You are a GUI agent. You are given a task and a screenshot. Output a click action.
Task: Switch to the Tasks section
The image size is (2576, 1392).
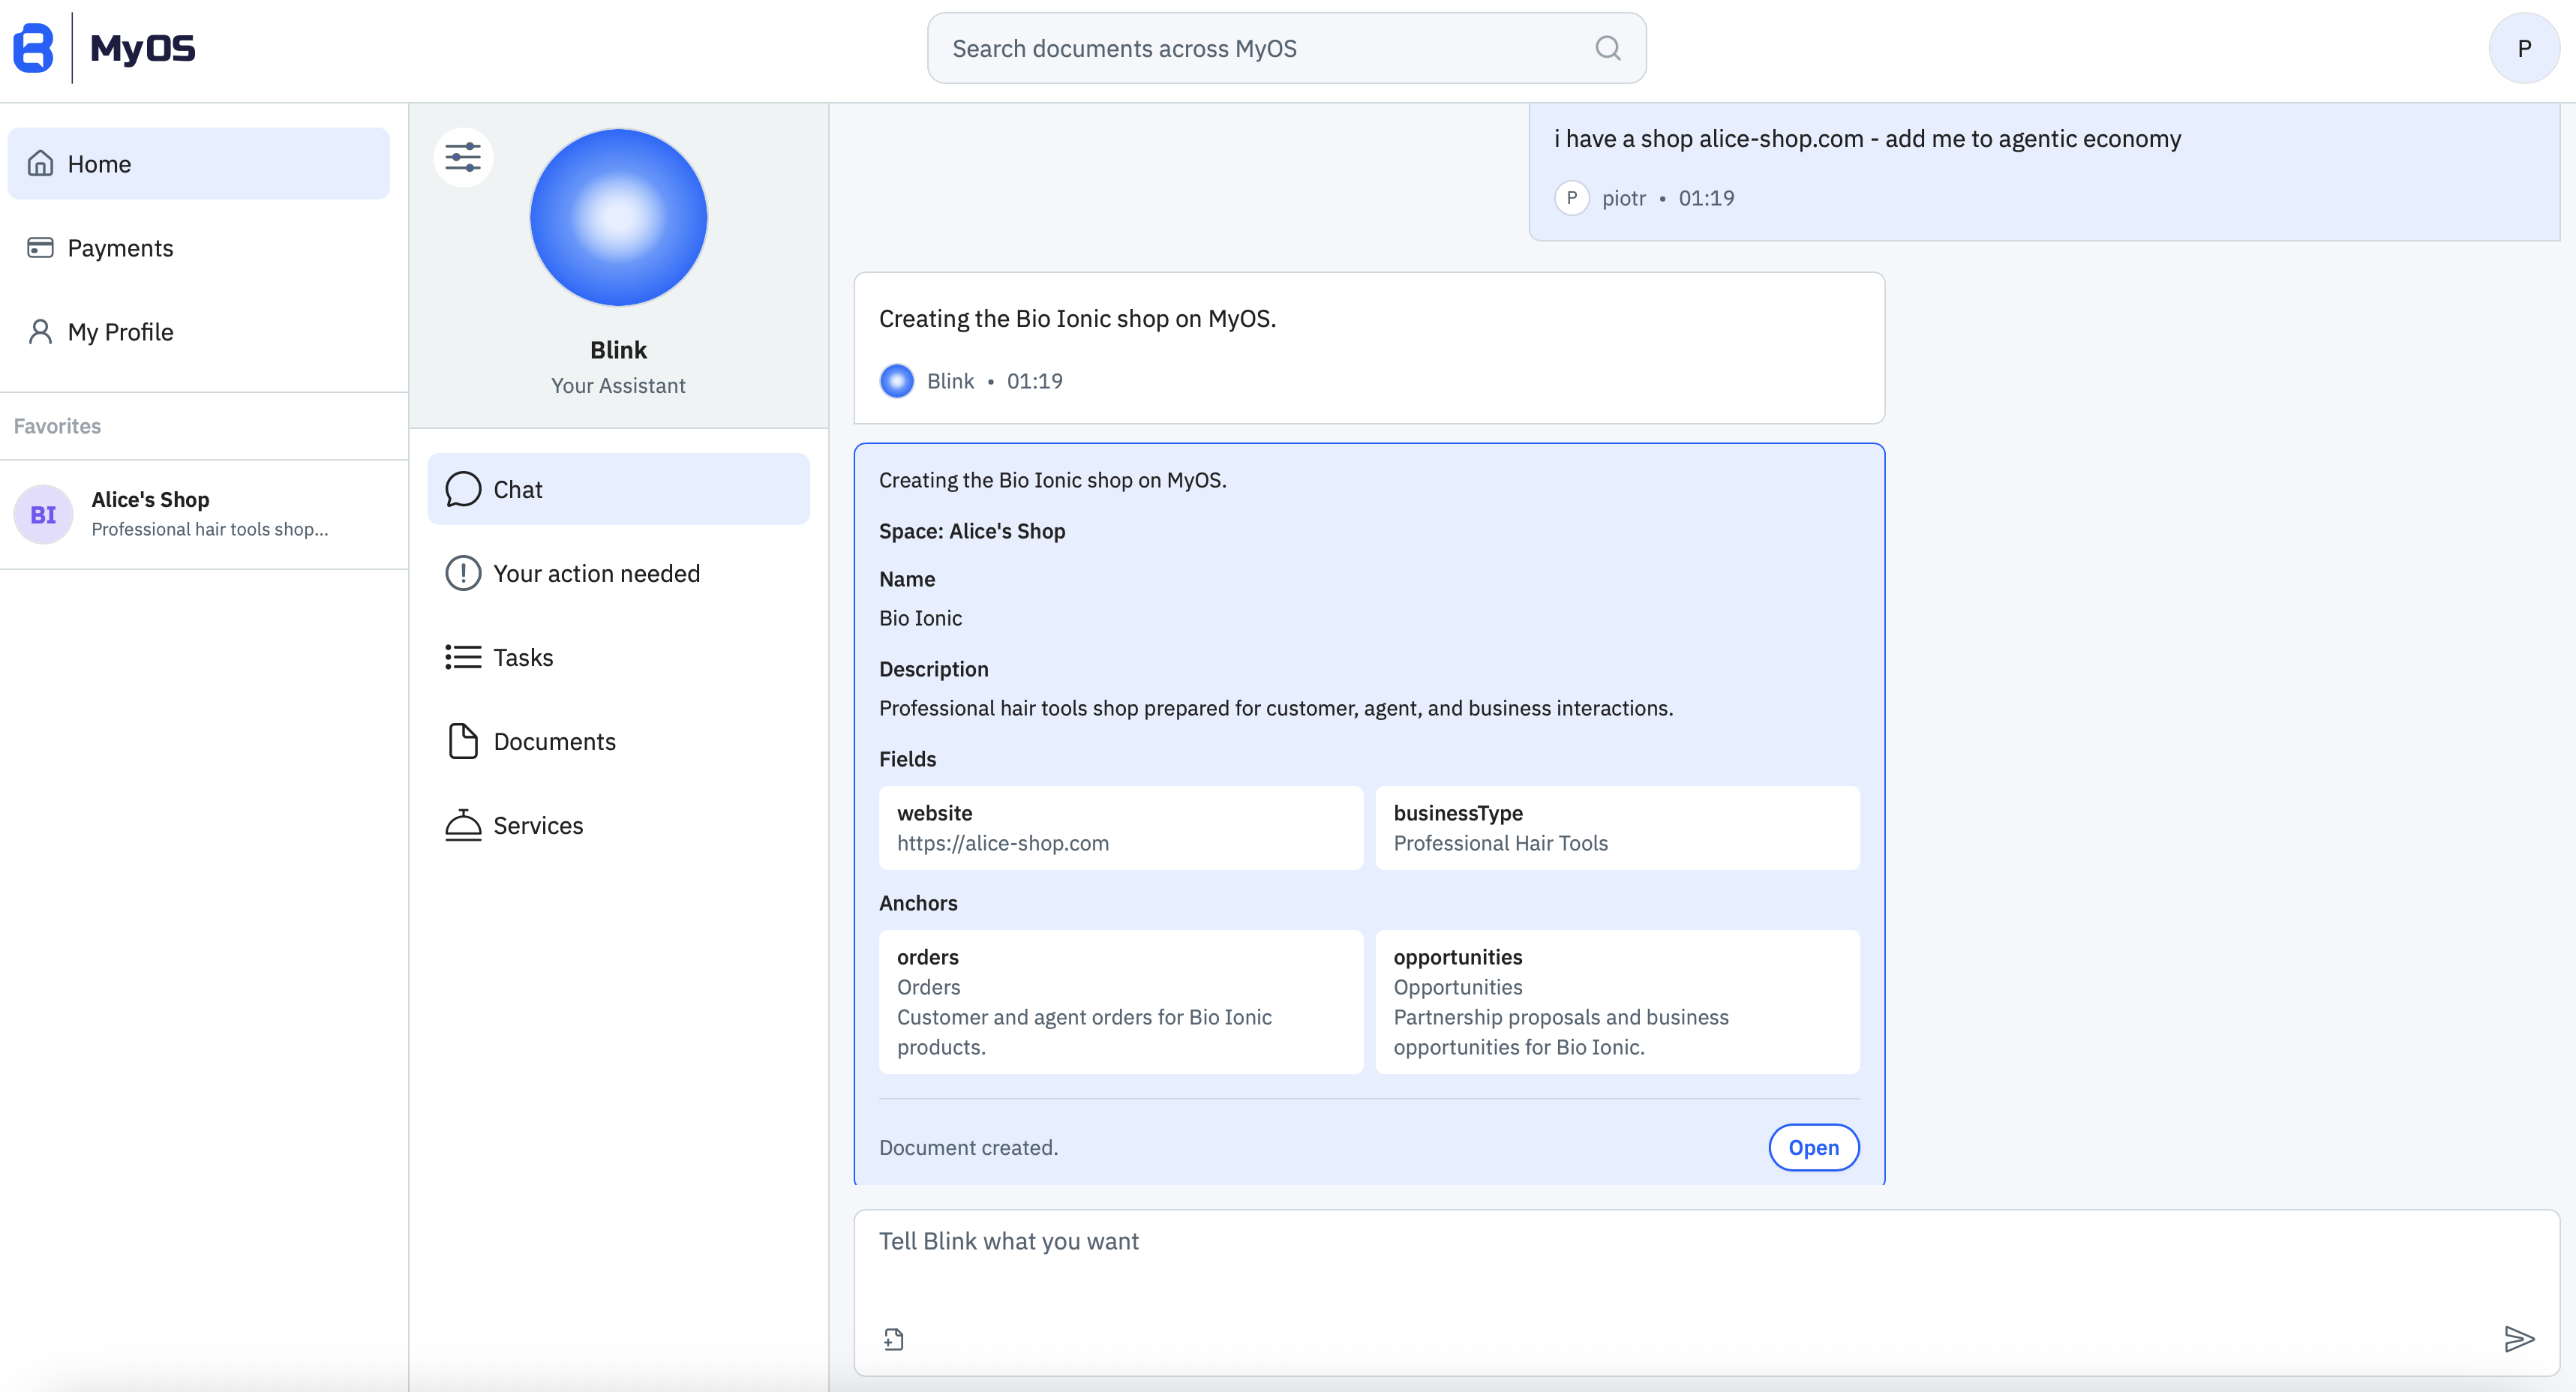pos(522,657)
